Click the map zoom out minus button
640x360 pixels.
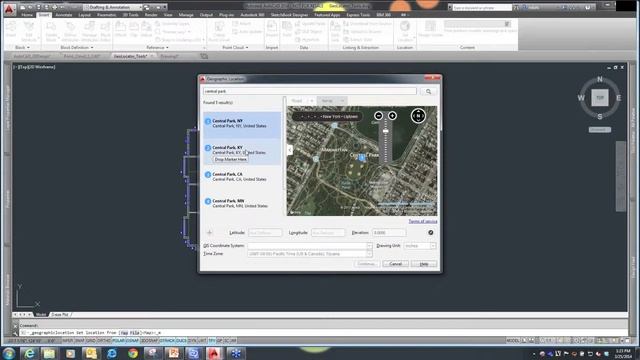[x=378, y=116]
